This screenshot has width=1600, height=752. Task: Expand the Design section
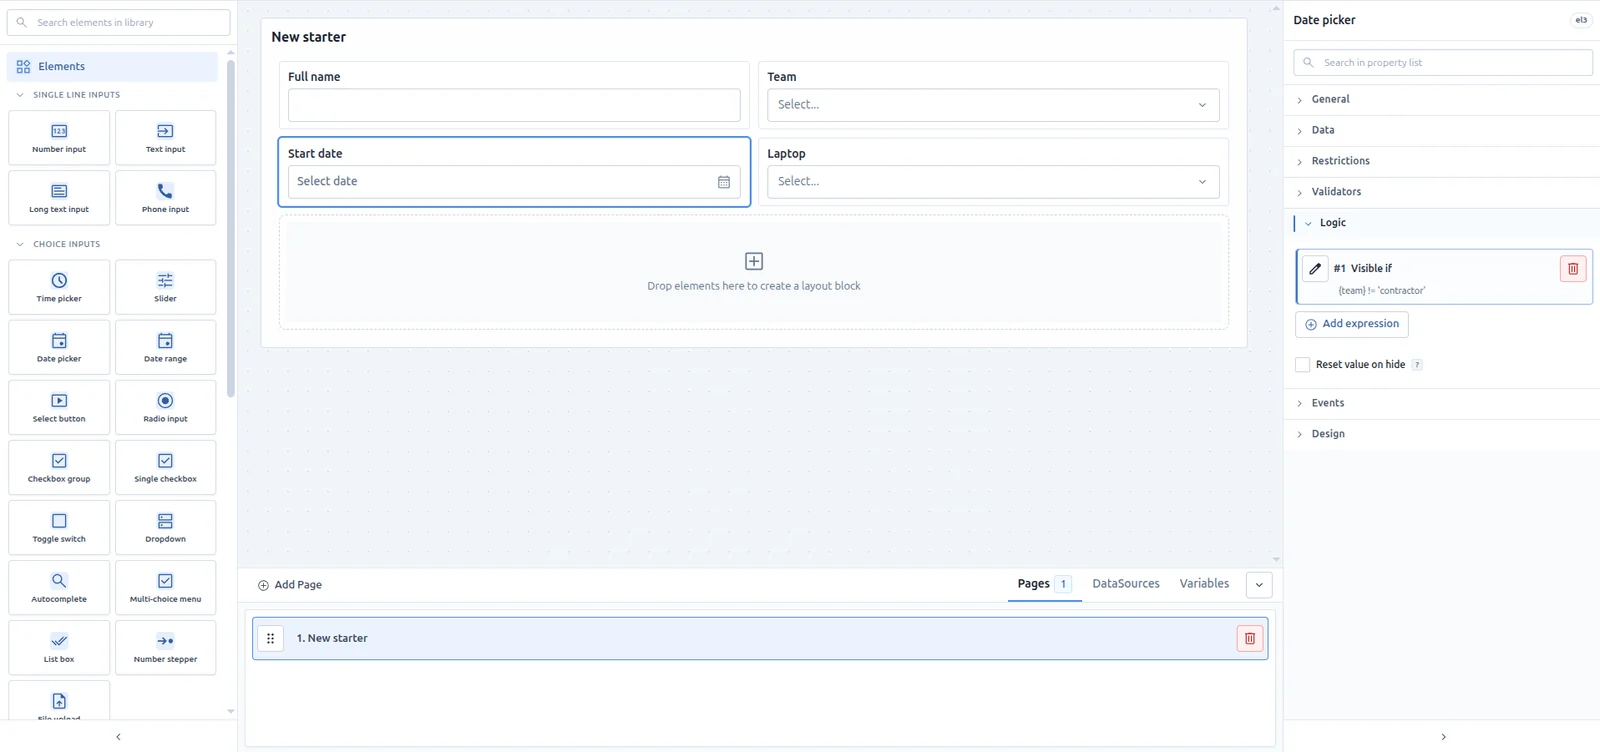pyautogui.click(x=1442, y=434)
